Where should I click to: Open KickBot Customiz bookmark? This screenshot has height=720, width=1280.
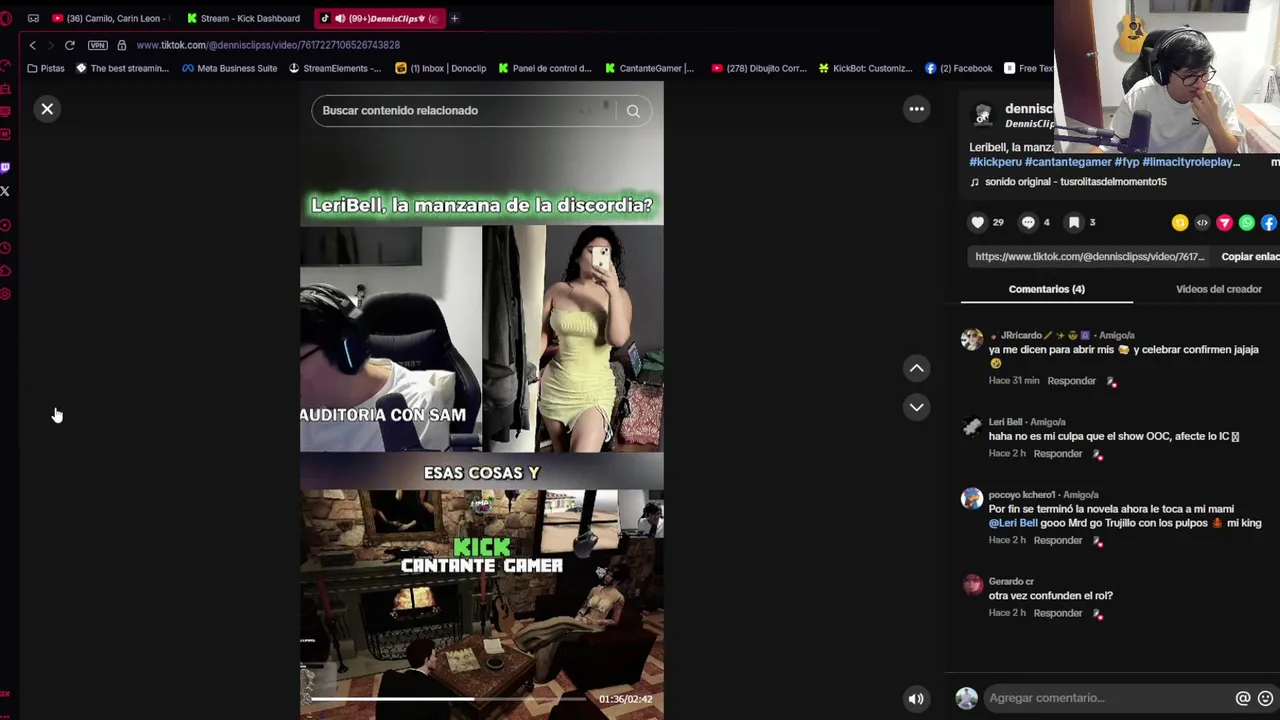pyautogui.click(x=865, y=68)
